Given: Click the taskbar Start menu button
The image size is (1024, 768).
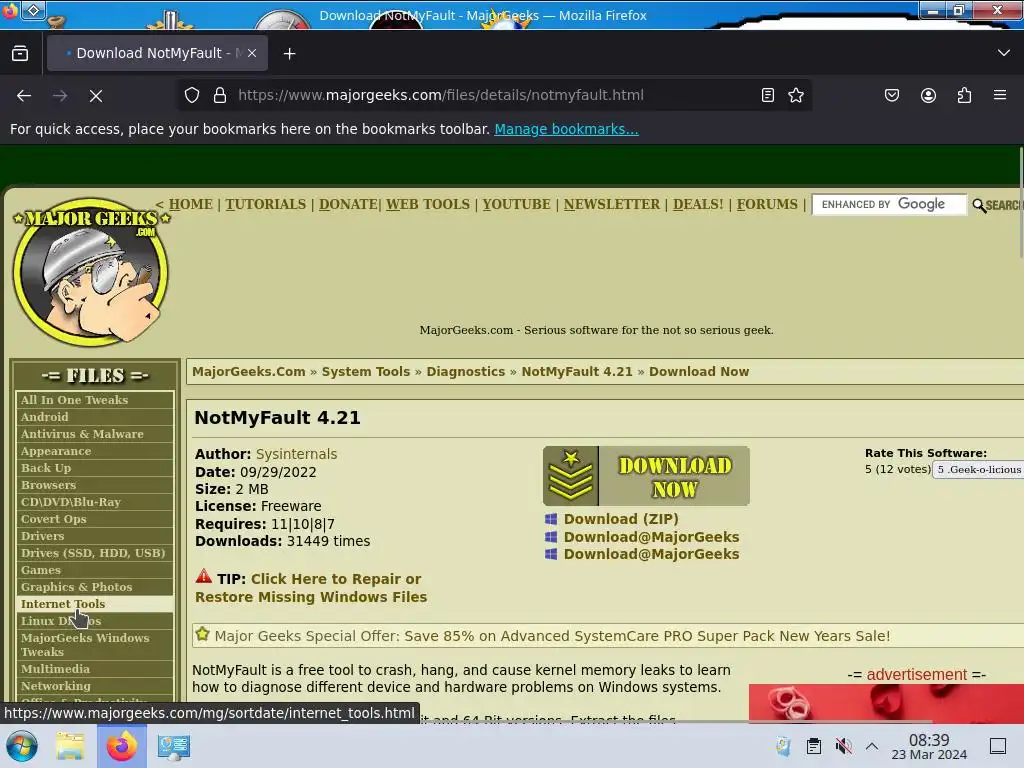Looking at the screenshot, I should point(22,746).
